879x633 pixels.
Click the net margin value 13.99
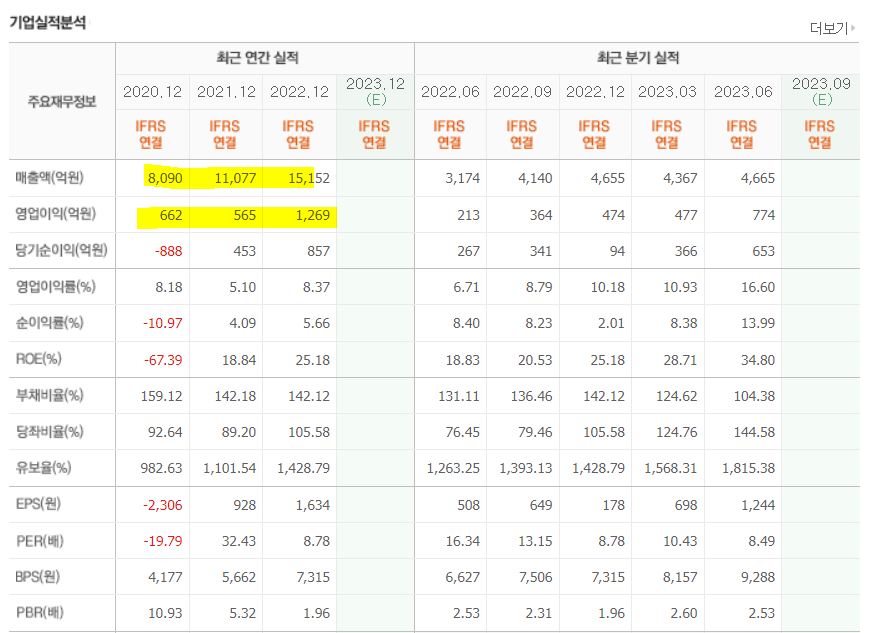(758, 324)
